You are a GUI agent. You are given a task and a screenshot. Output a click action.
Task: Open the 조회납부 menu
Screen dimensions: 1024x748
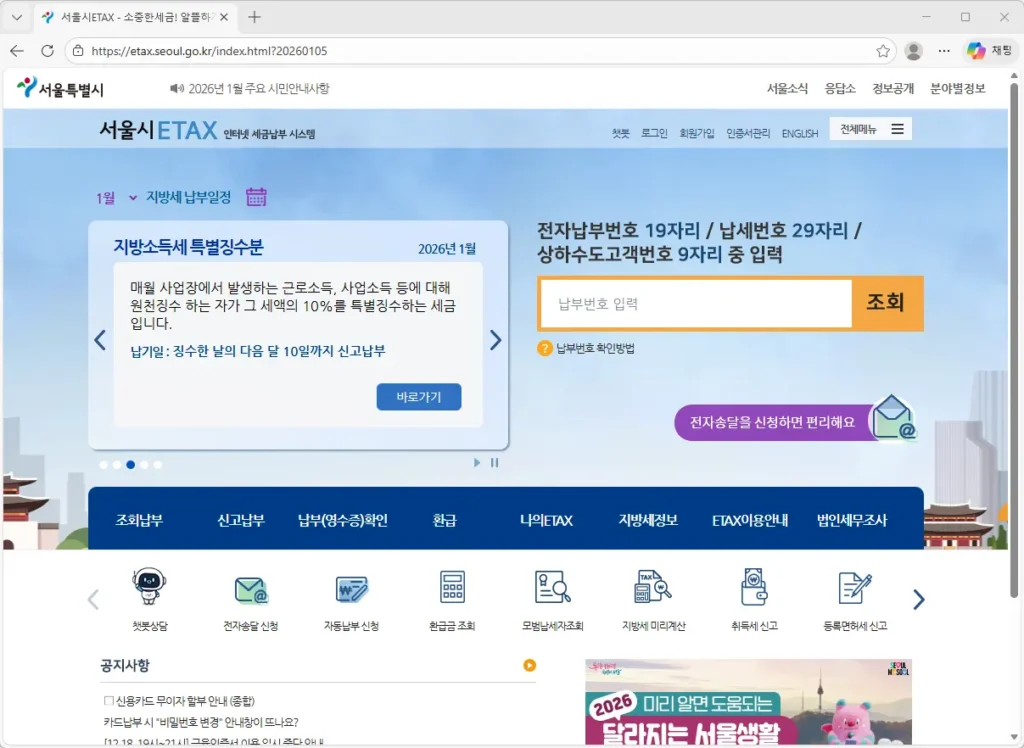(138, 521)
